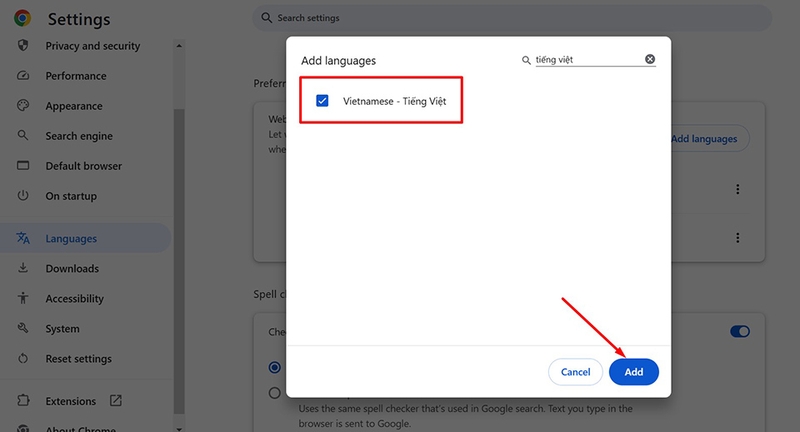Clear the tiếng việt search text
The image size is (800, 432).
pos(650,59)
